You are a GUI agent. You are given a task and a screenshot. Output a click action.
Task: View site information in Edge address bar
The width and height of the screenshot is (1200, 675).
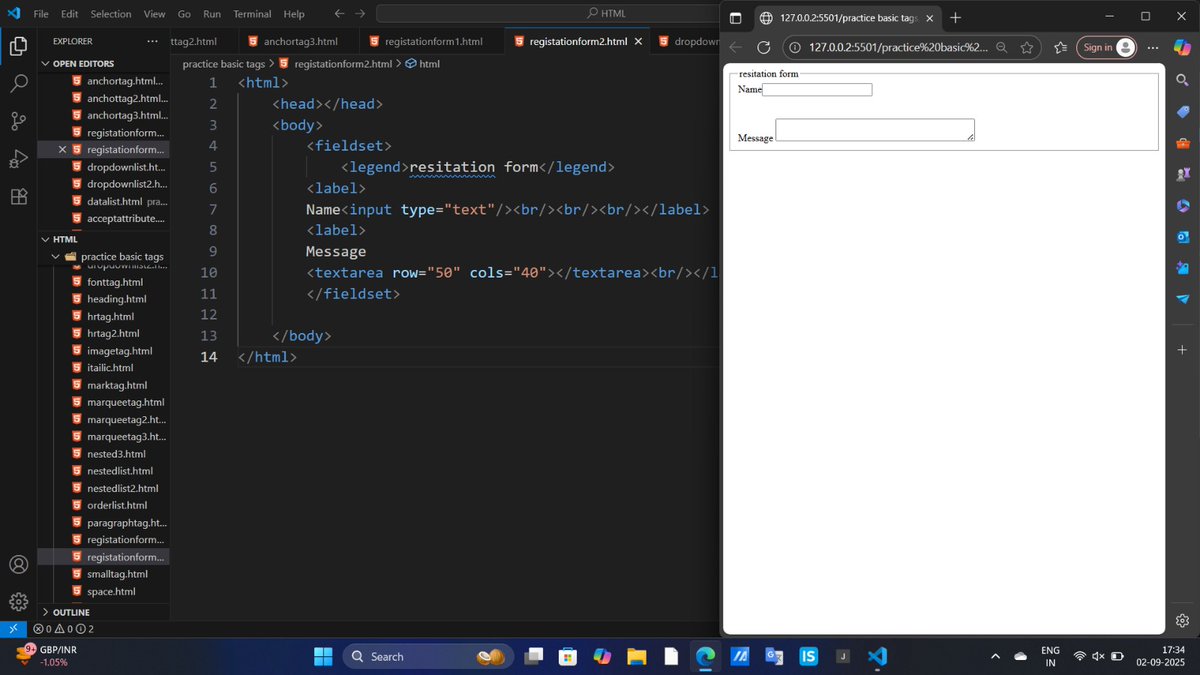794,47
